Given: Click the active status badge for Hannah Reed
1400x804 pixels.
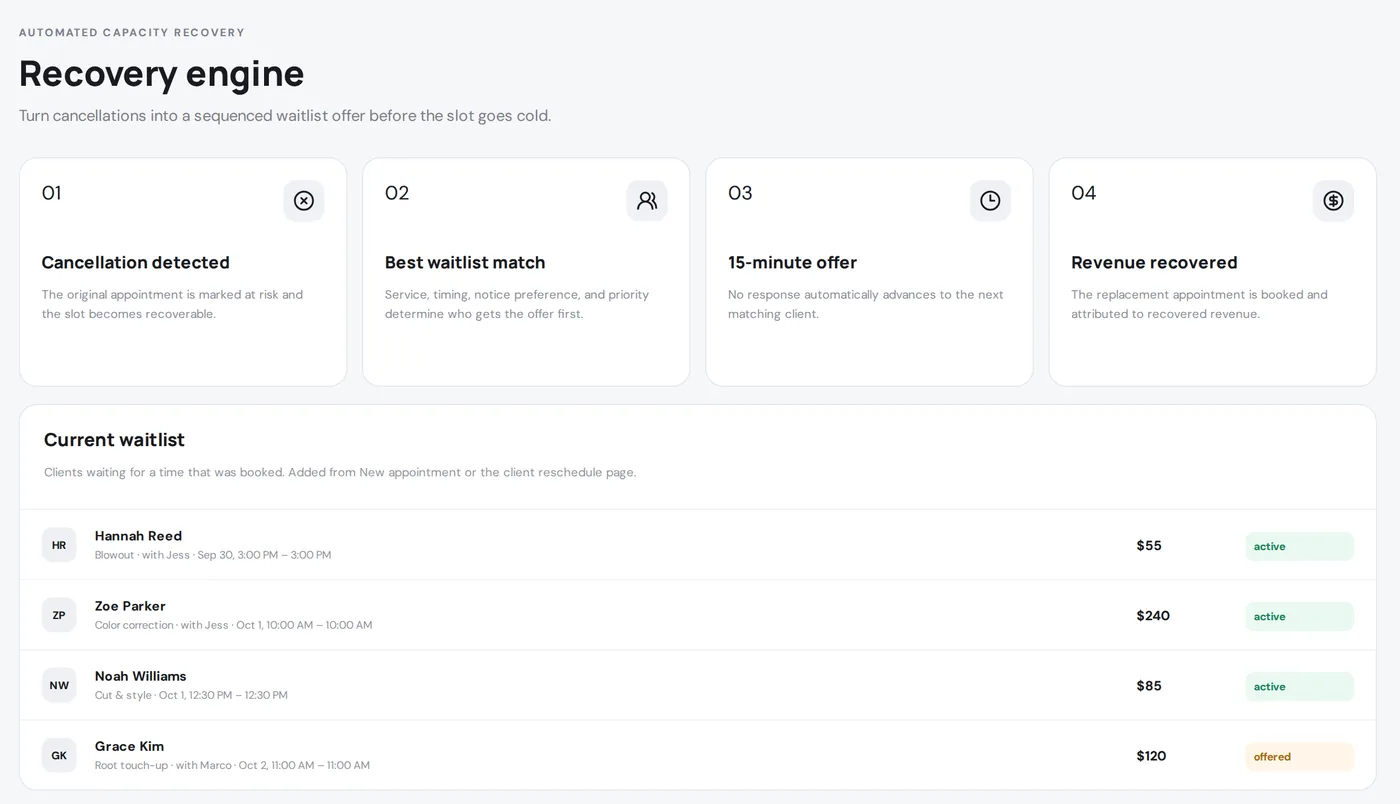Looking at the screenshot, I should point(1299,546).
